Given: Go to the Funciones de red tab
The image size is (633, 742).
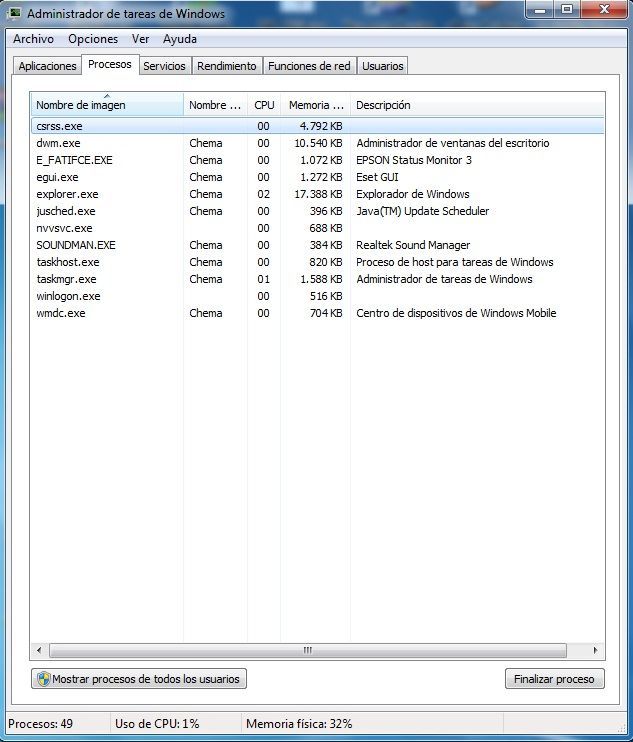Looking at the screenshot, I should tap(309, 66).
